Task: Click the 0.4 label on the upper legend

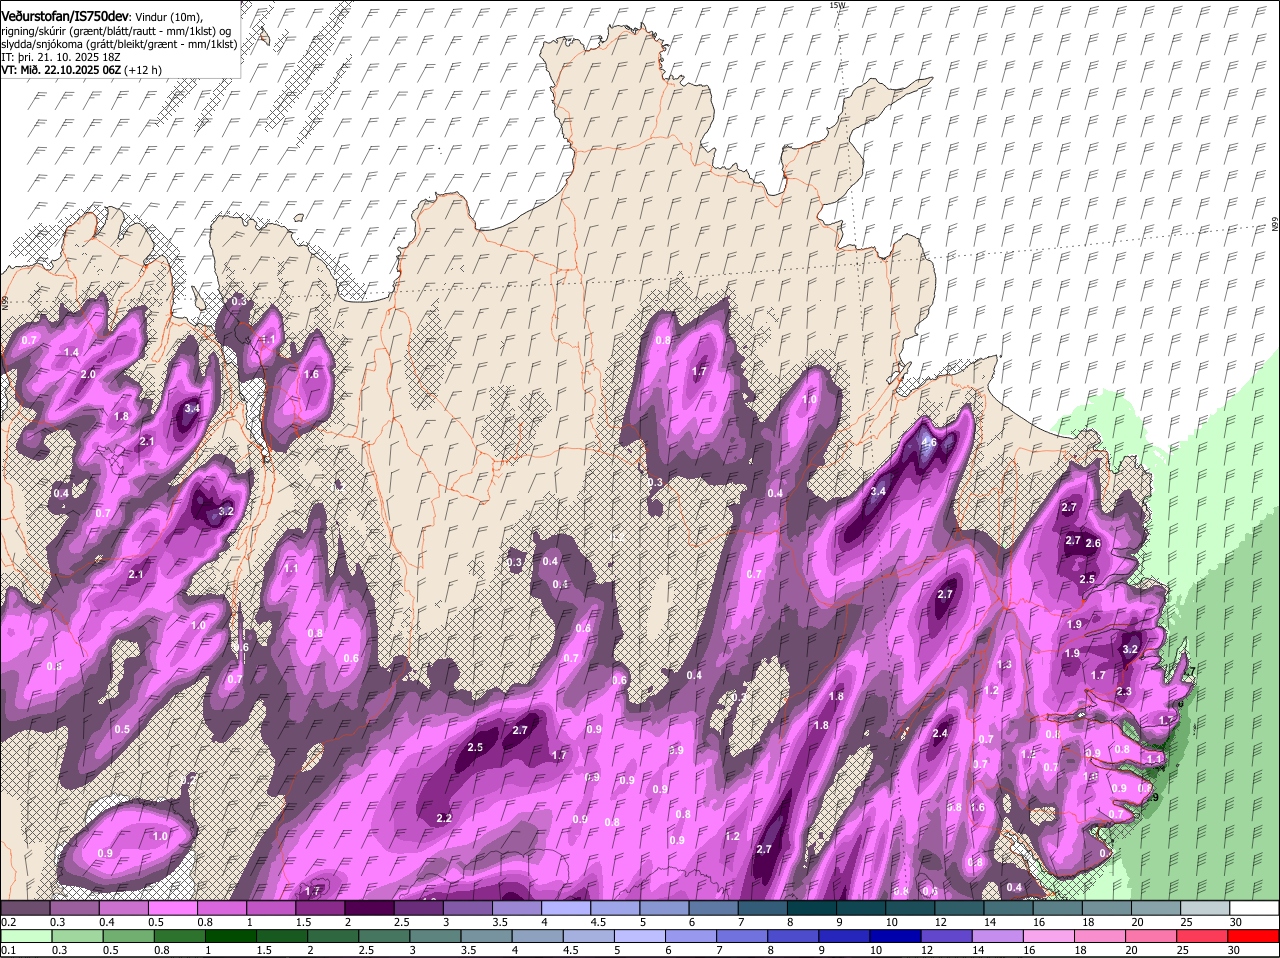Action: point(107,922)
